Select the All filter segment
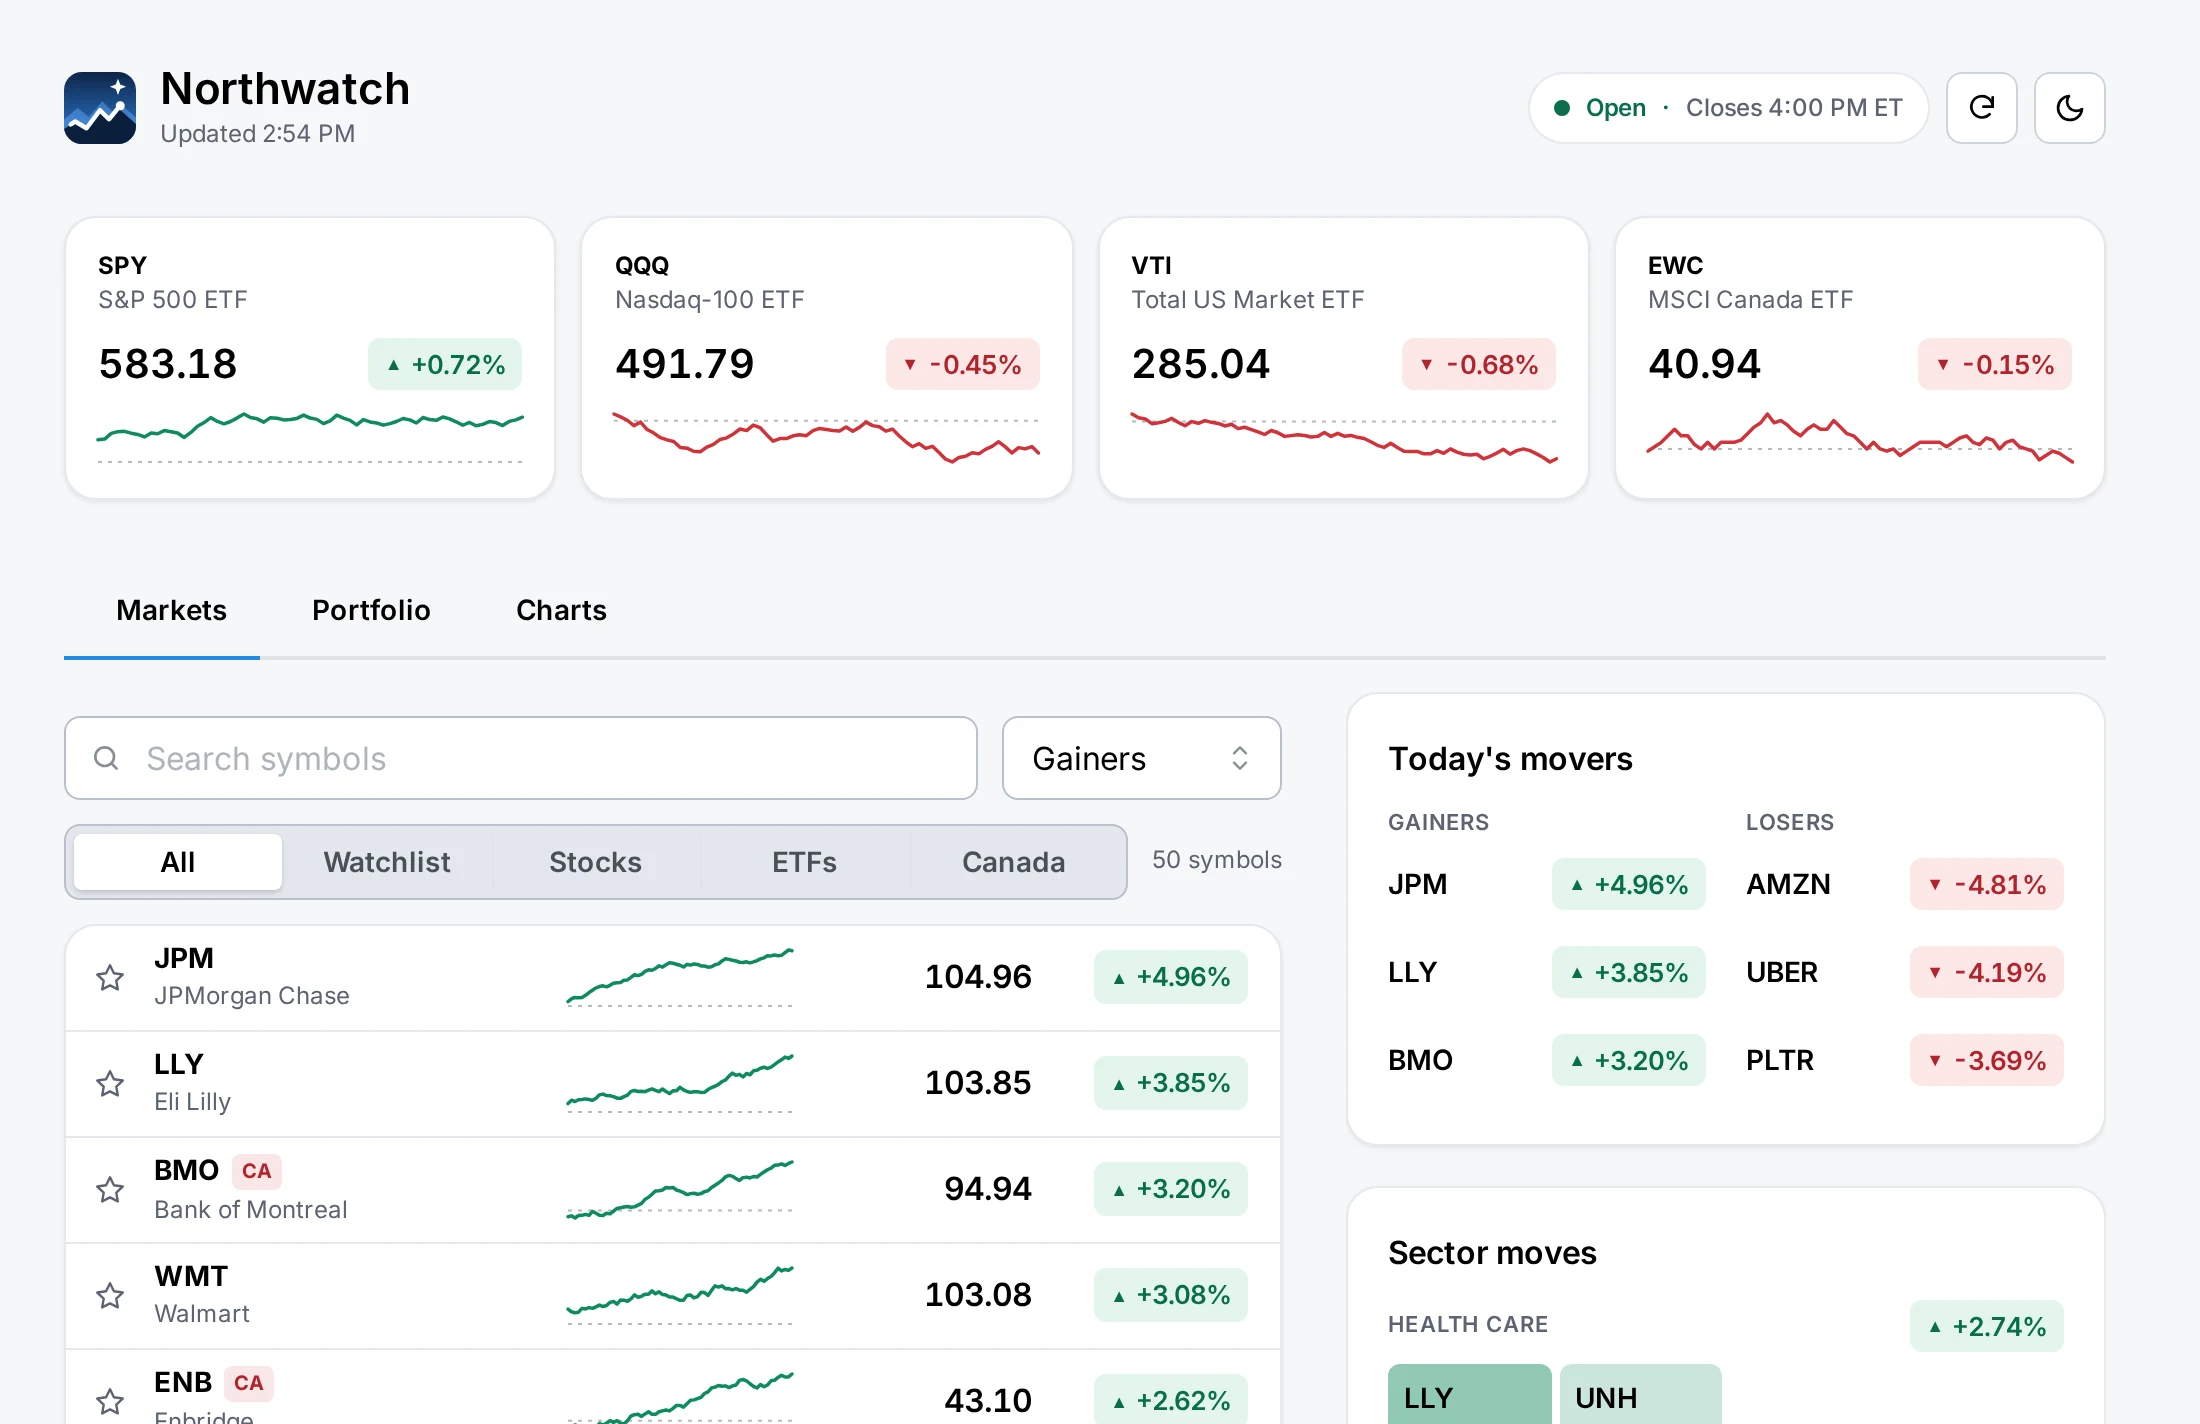2200x1424 pixels. (x=178, y=862)
